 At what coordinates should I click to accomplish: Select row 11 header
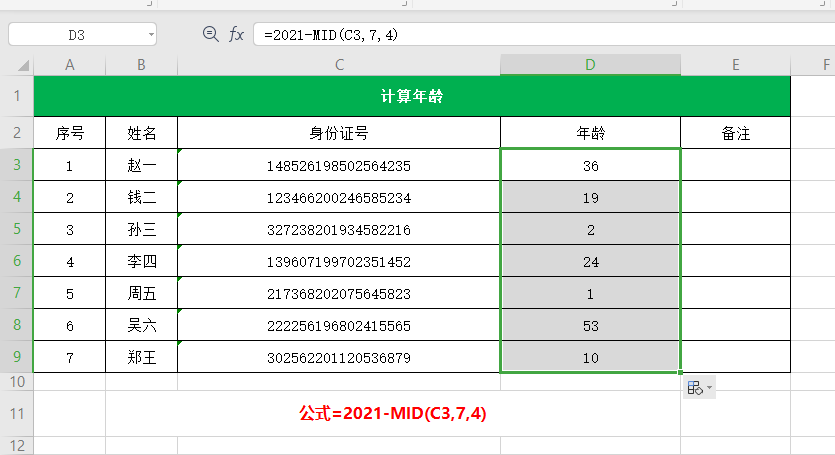coord(17,413)
